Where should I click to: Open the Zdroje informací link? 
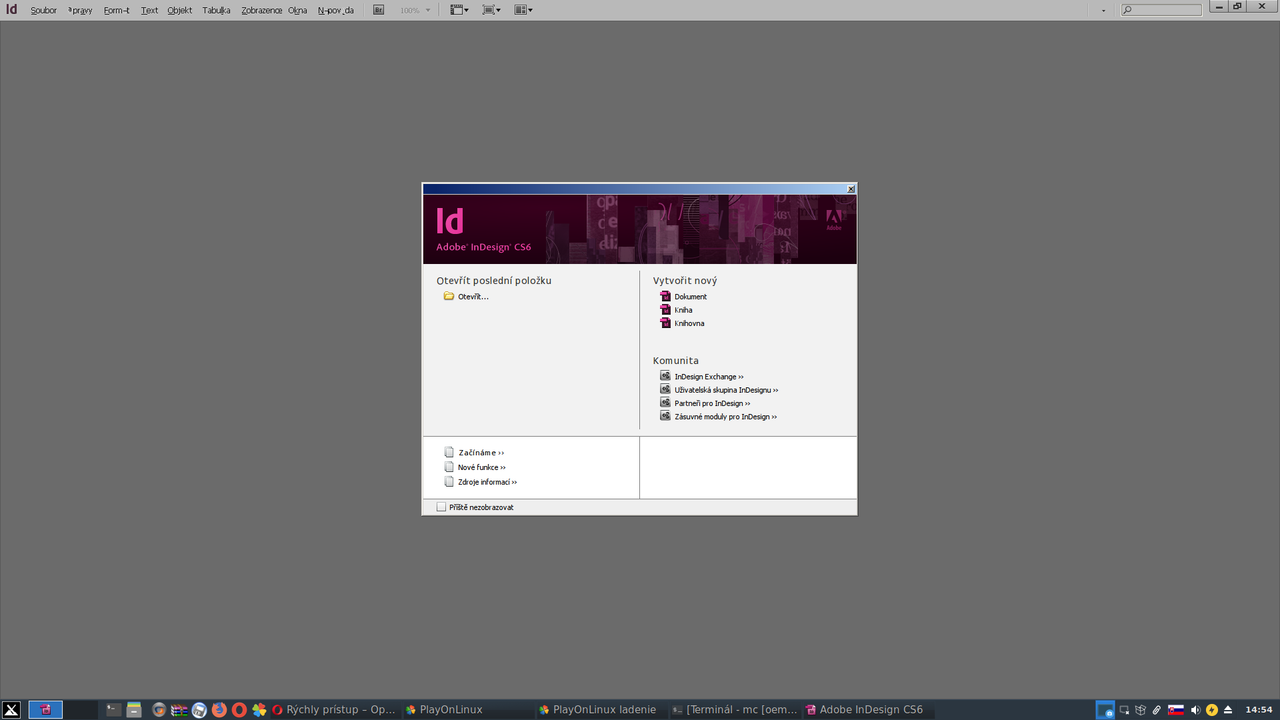pyautogui.click(x=487, y=482)
